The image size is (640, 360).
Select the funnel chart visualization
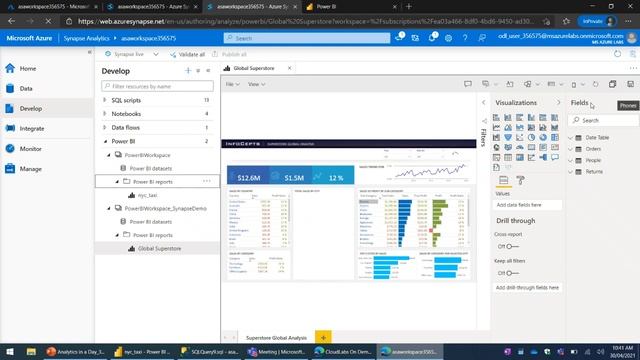pyautogui.click(x=508, y=138)
